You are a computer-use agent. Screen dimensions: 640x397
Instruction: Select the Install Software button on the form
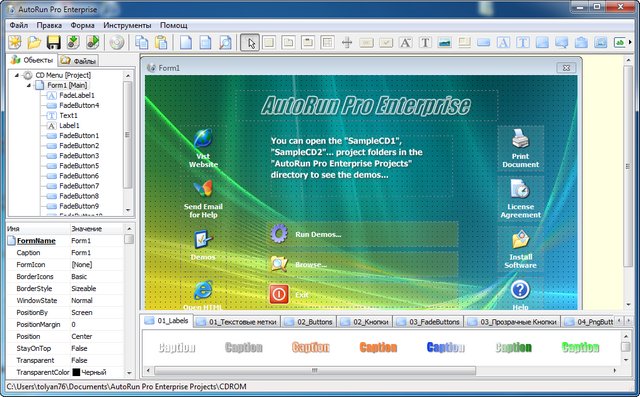pos(520,249)
